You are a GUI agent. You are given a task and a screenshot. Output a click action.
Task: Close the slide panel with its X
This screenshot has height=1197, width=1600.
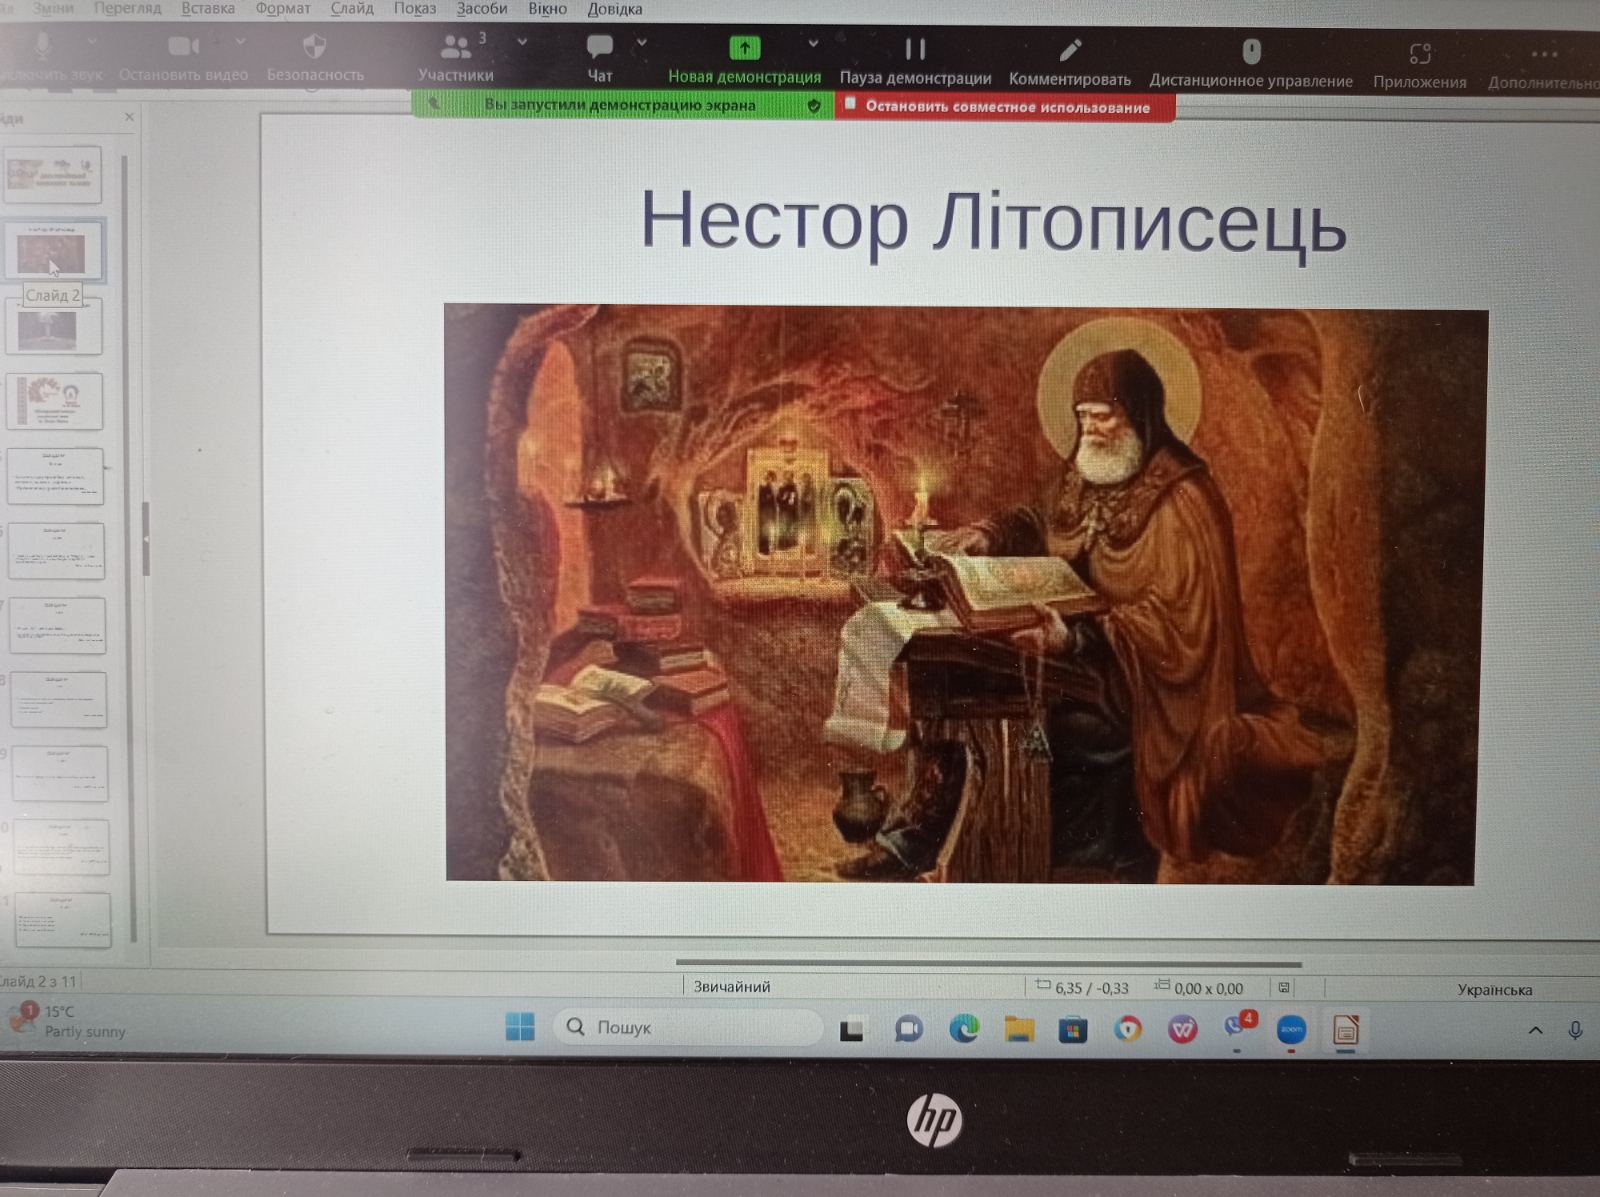coord(129,117)
